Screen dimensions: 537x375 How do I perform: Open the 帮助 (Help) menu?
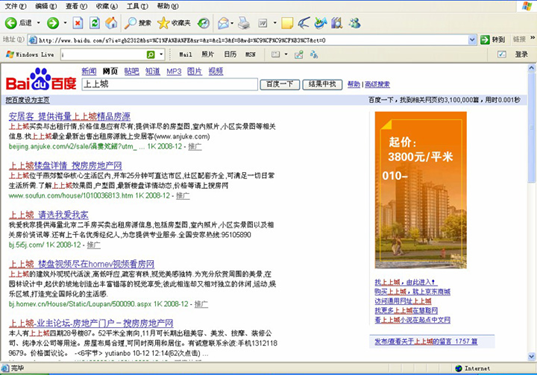coord(167,6)
